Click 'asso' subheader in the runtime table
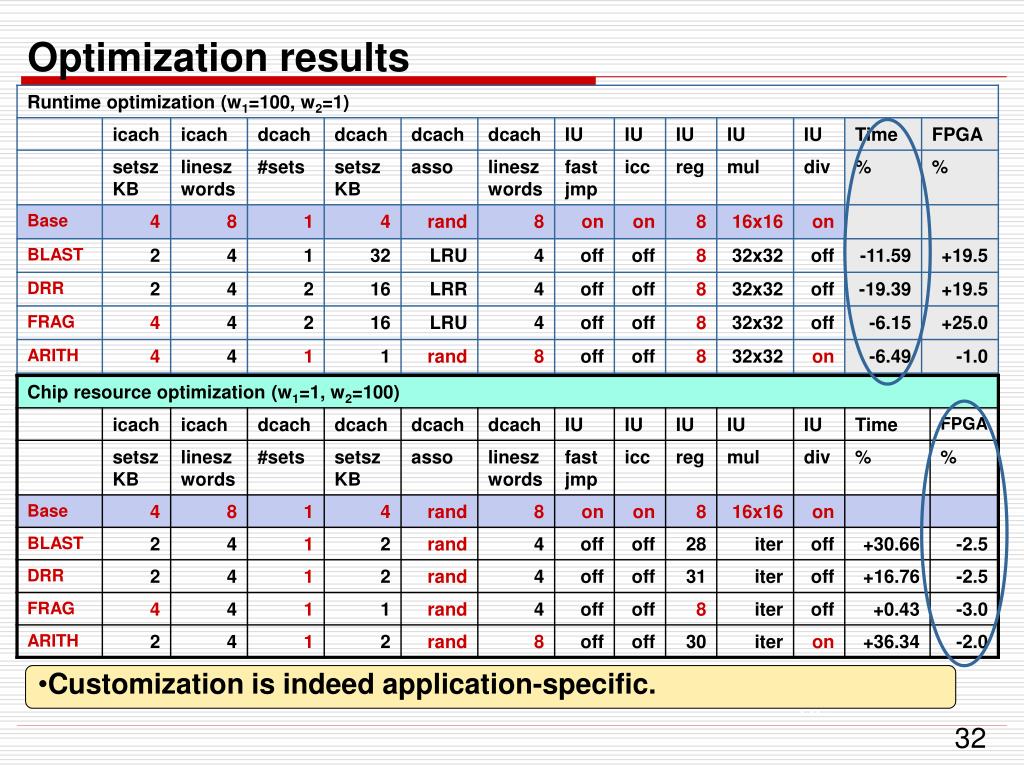This screenshot has height=768, width=1024. click(x=432, y=167)
